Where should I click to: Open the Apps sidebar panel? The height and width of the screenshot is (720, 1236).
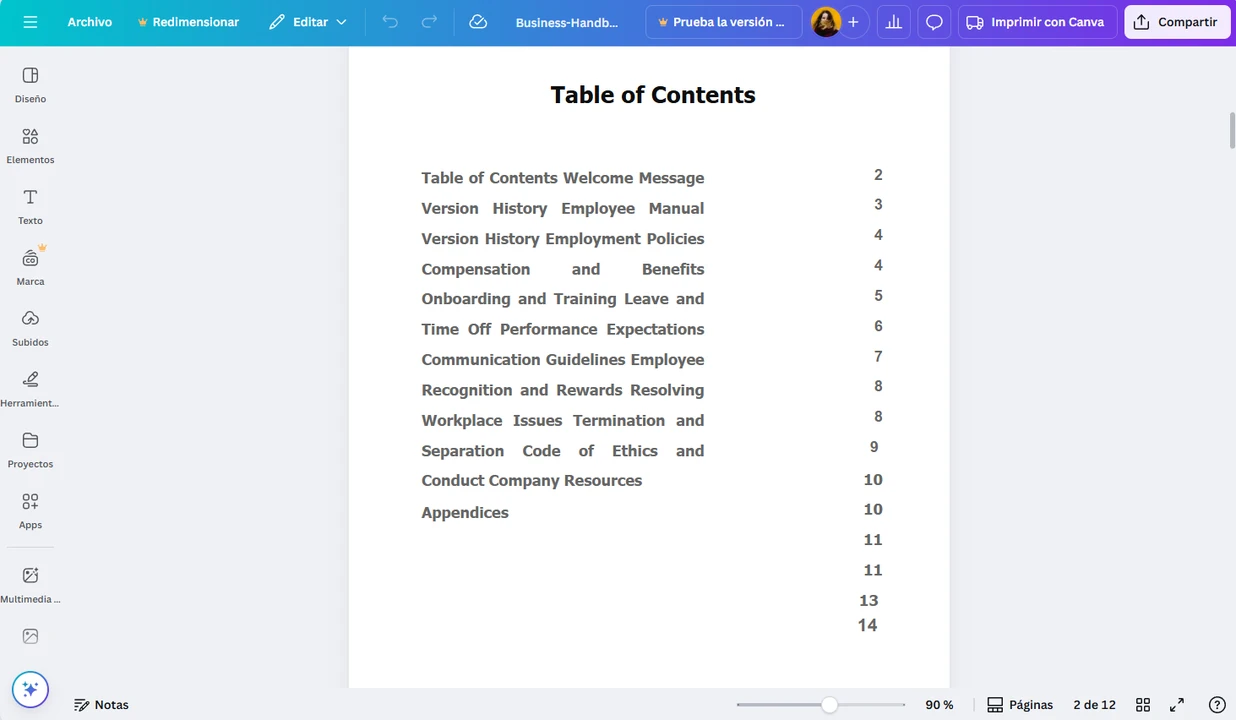click(x=30, y=511)
